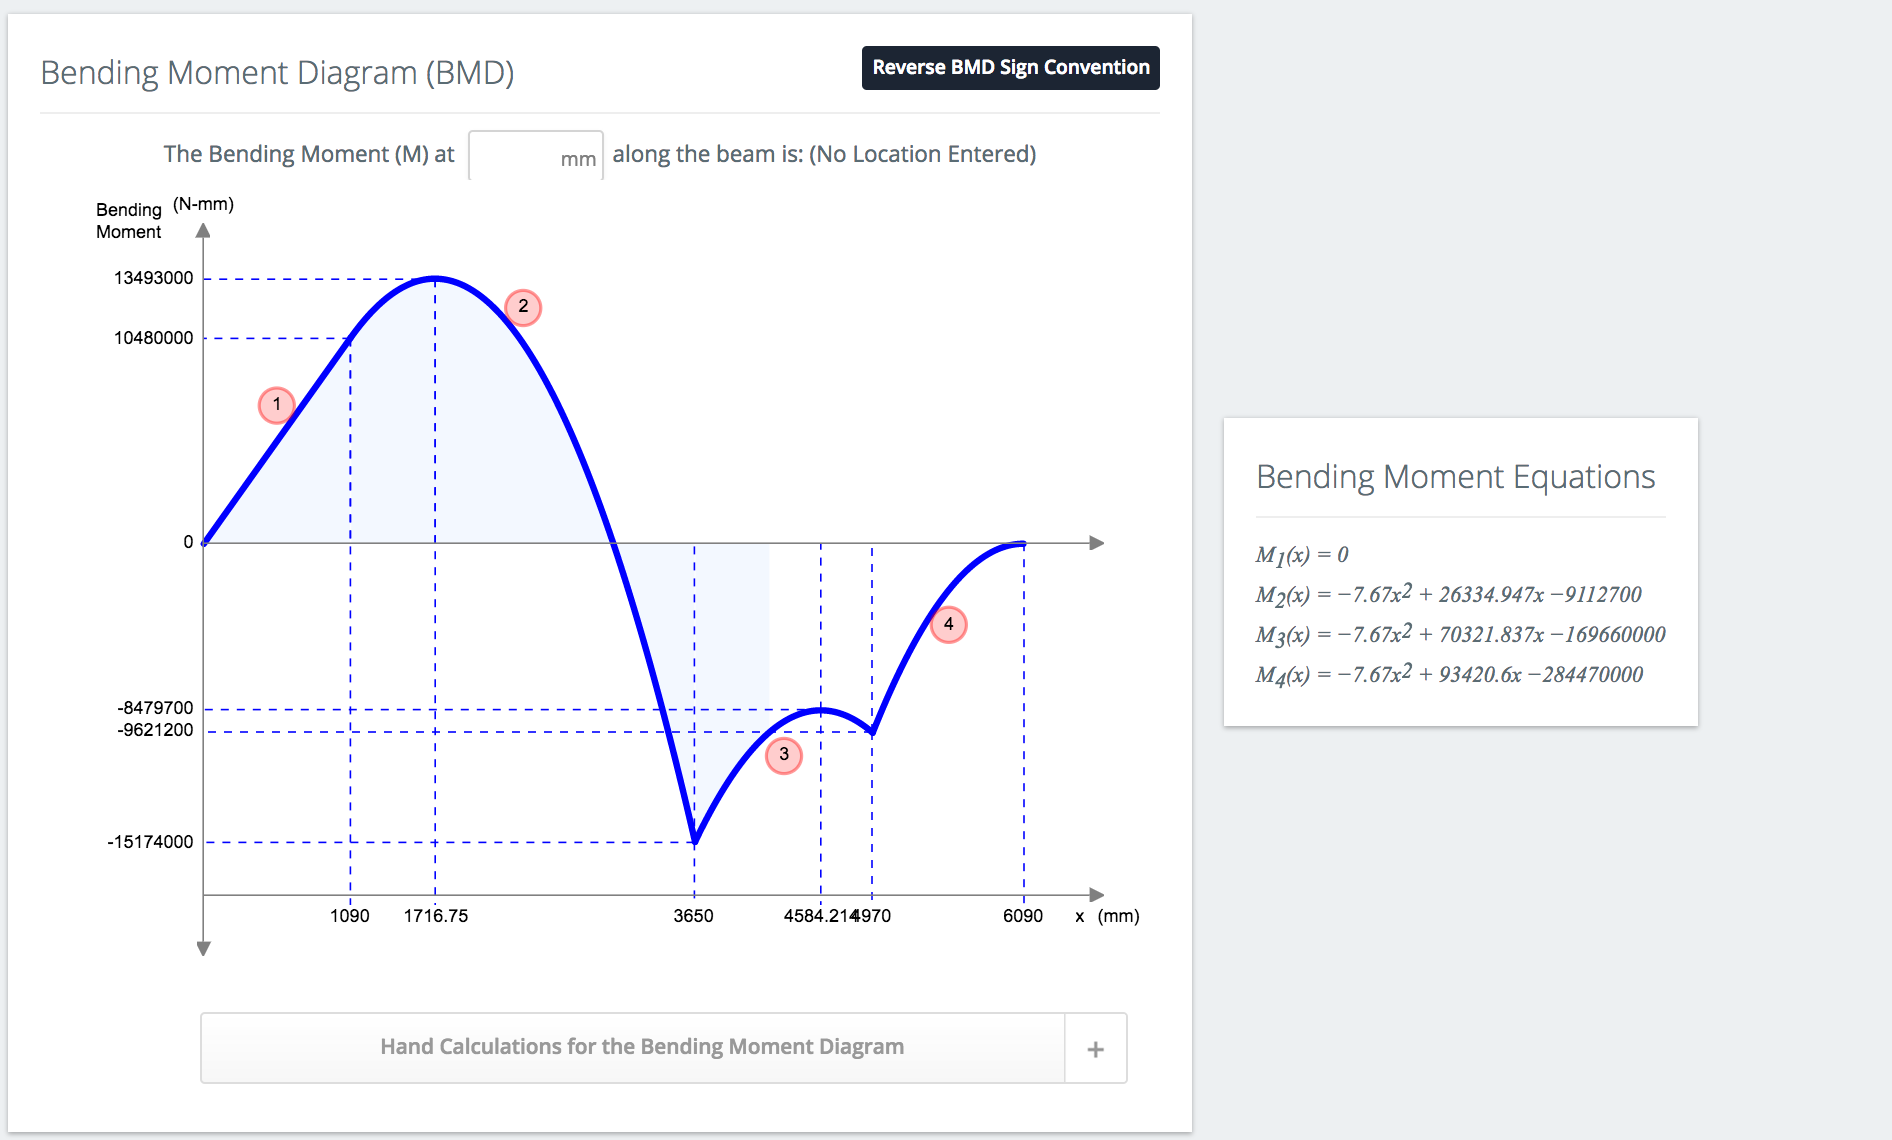This screenshot has width=1892, height=1140.
Task: Click the Bending Moment Equations heading
Action: coord(1455,477)
